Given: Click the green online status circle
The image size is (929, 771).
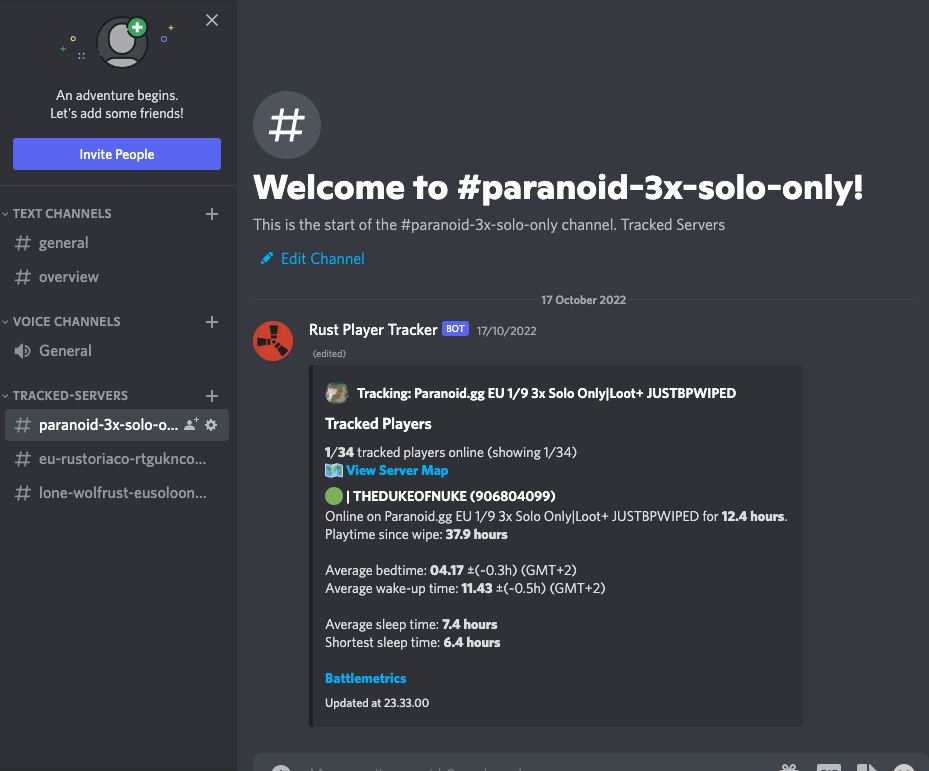Looking at the screenshot, I should click(334, 496).
